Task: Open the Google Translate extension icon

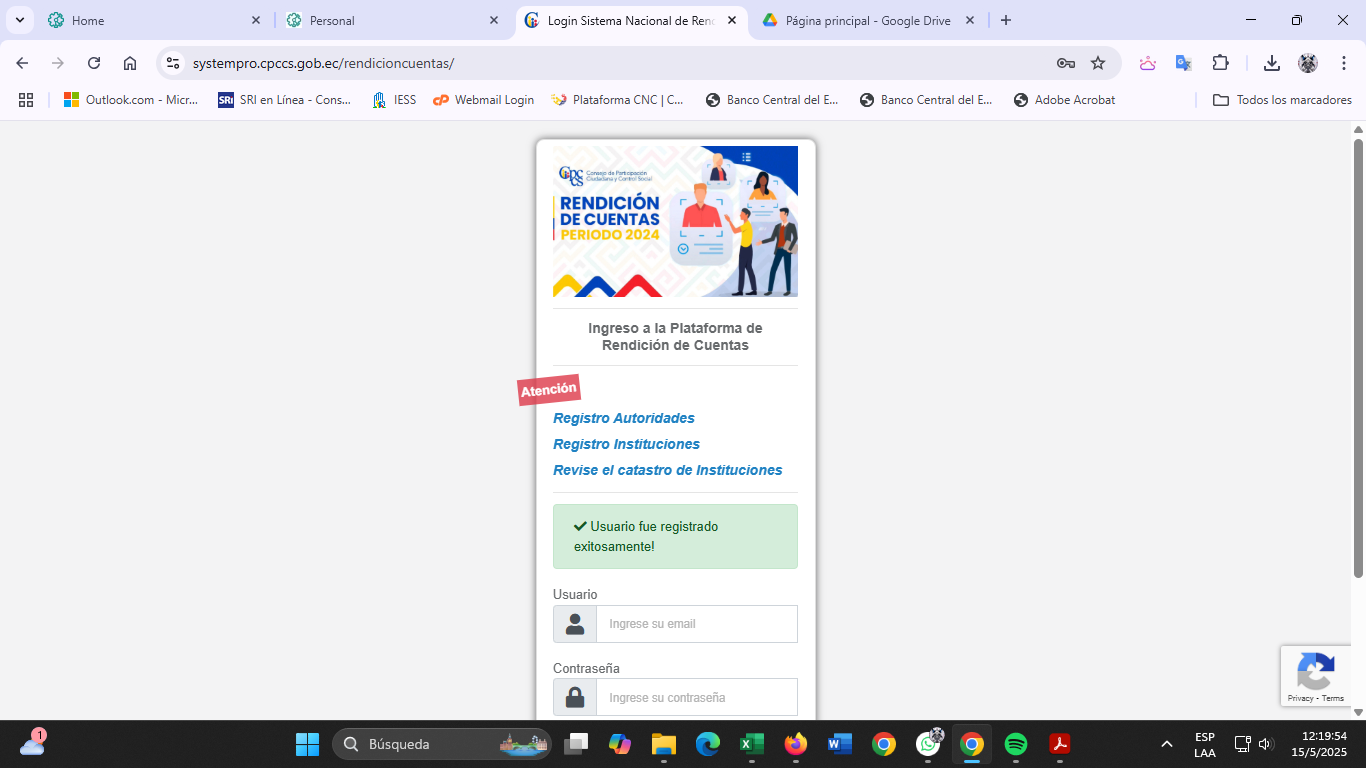Action: pyautogui.click(x=1183, y=63)
